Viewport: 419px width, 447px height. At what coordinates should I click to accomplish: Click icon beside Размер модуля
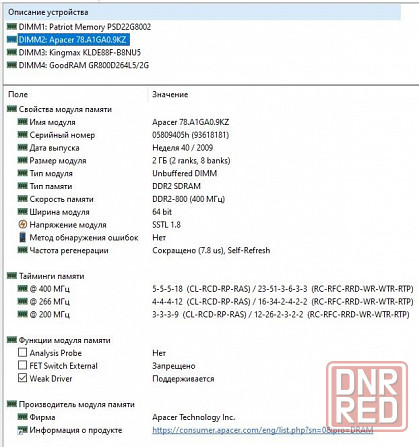(x=22, y=160)
